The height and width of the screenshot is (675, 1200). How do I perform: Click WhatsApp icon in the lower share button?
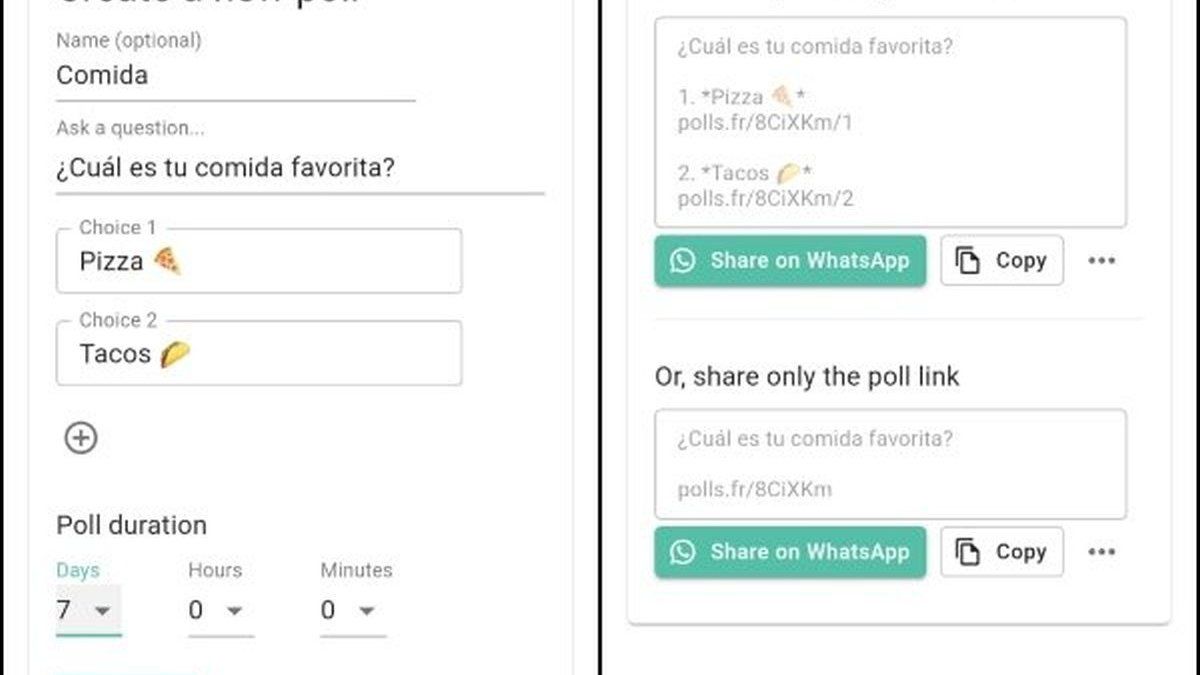point(683,552)
